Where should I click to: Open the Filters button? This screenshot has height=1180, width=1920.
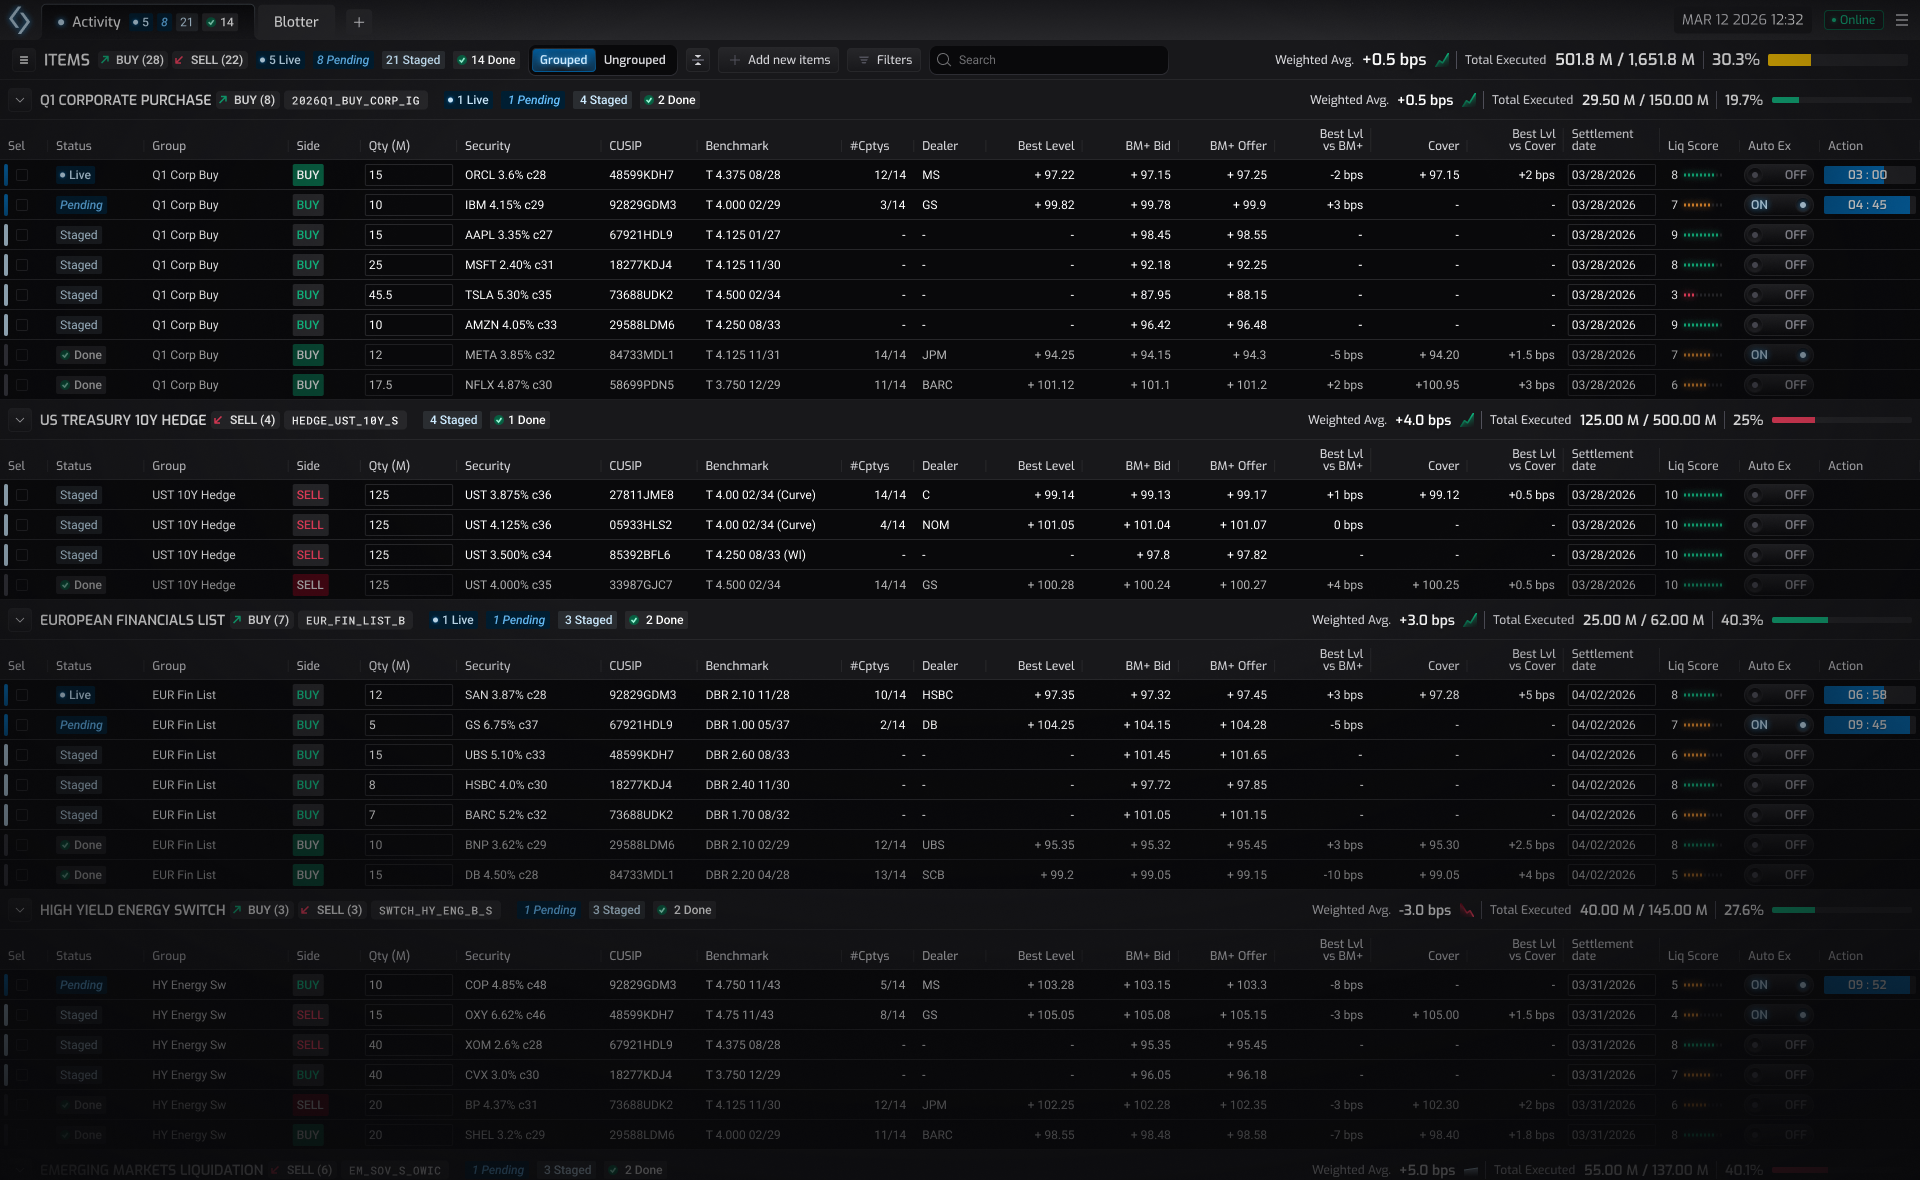(883, 60)
